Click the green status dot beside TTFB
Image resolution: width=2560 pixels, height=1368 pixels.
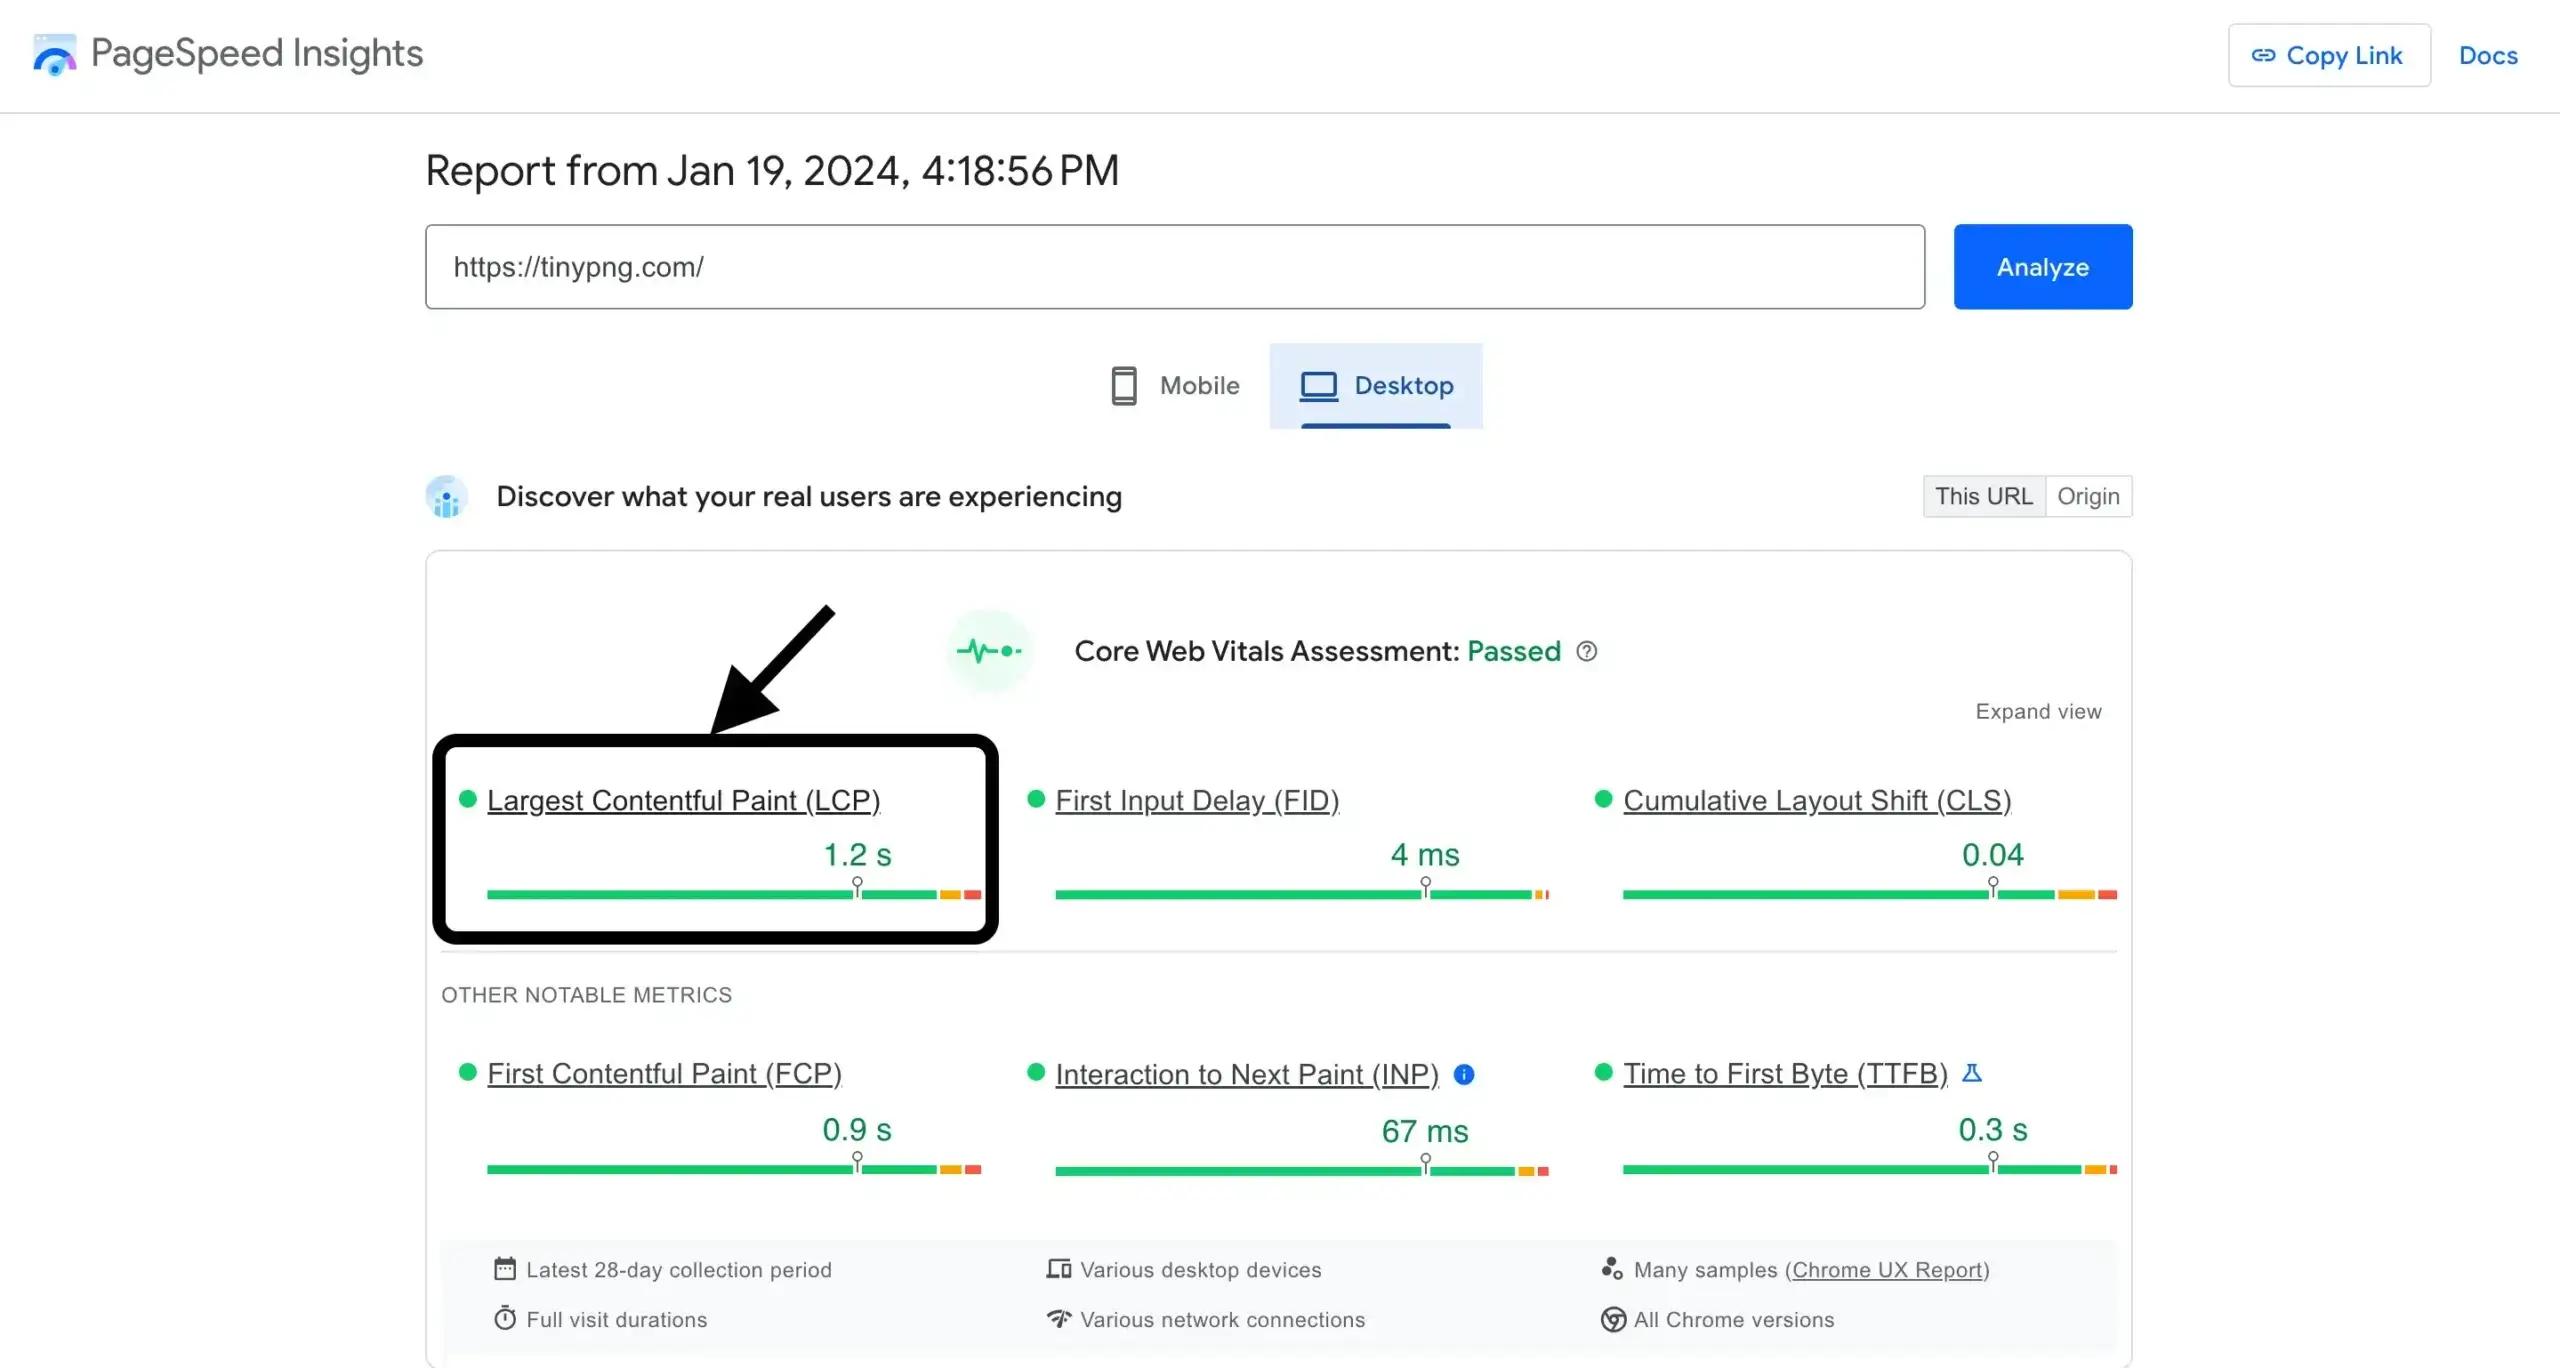(1604, 1072)
